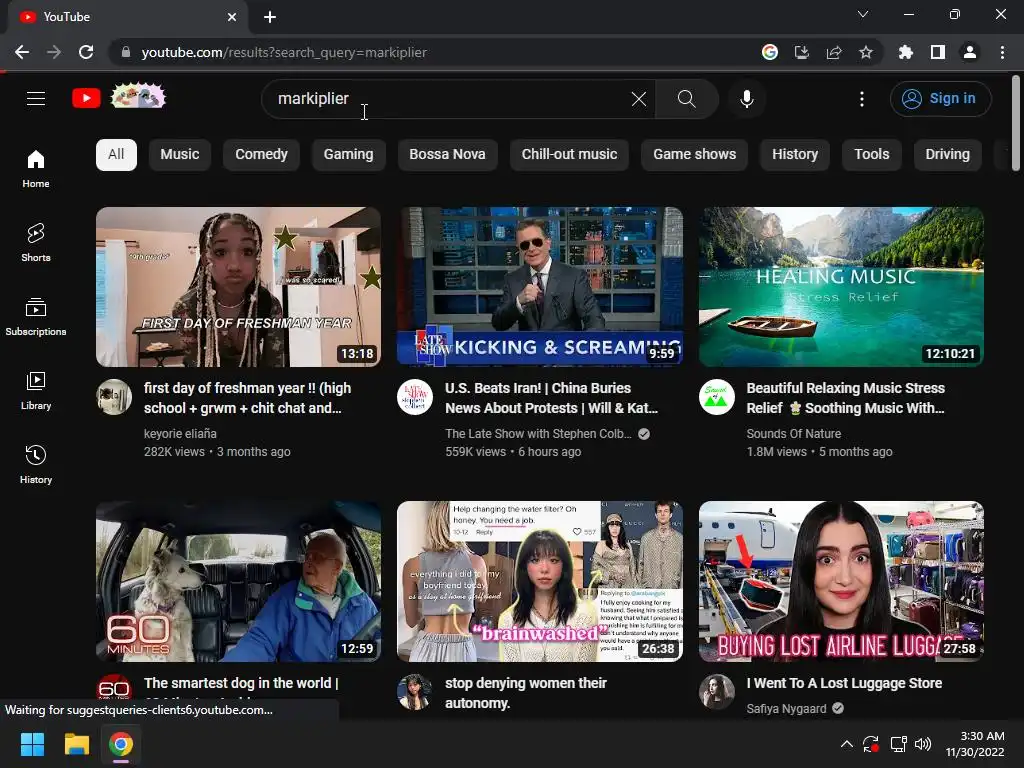Open a new Chrome tab
The image size is (1024, 768).
pyautogui.click(x=270, y=17)
